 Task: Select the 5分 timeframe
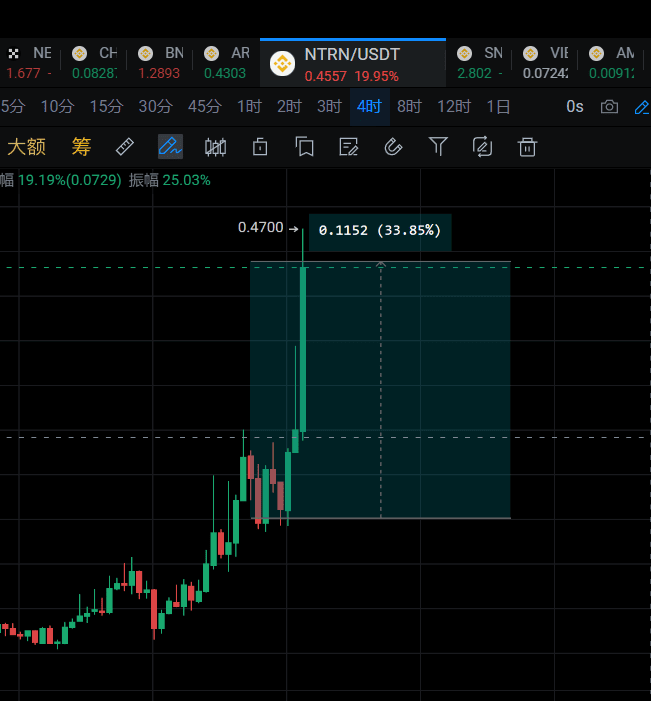13,107
